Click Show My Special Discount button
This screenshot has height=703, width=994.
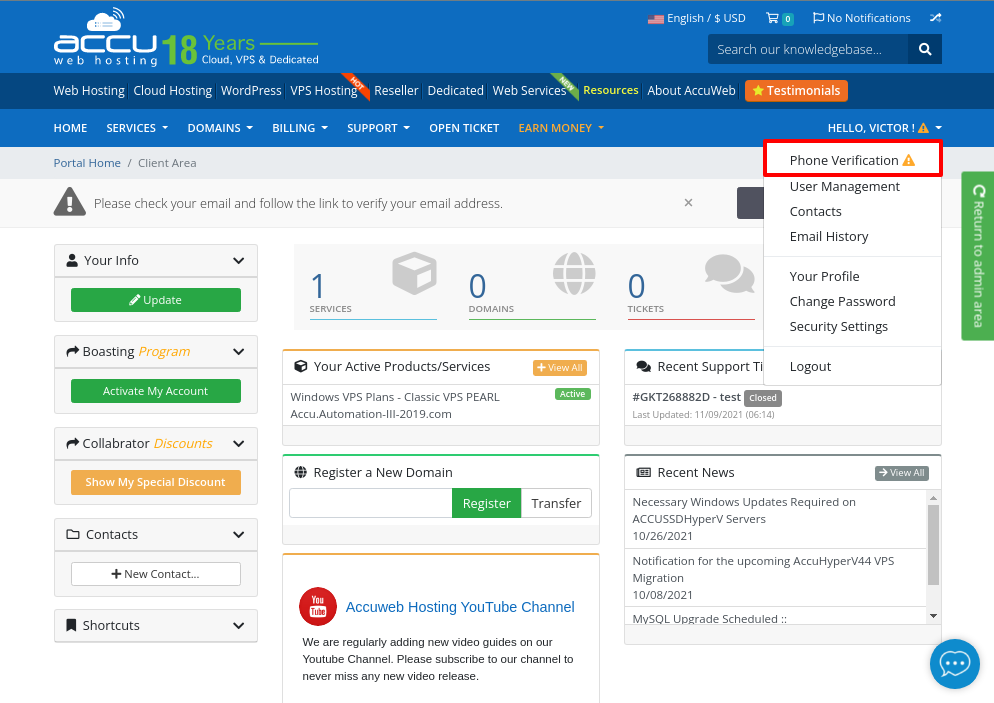pos(156,482)
